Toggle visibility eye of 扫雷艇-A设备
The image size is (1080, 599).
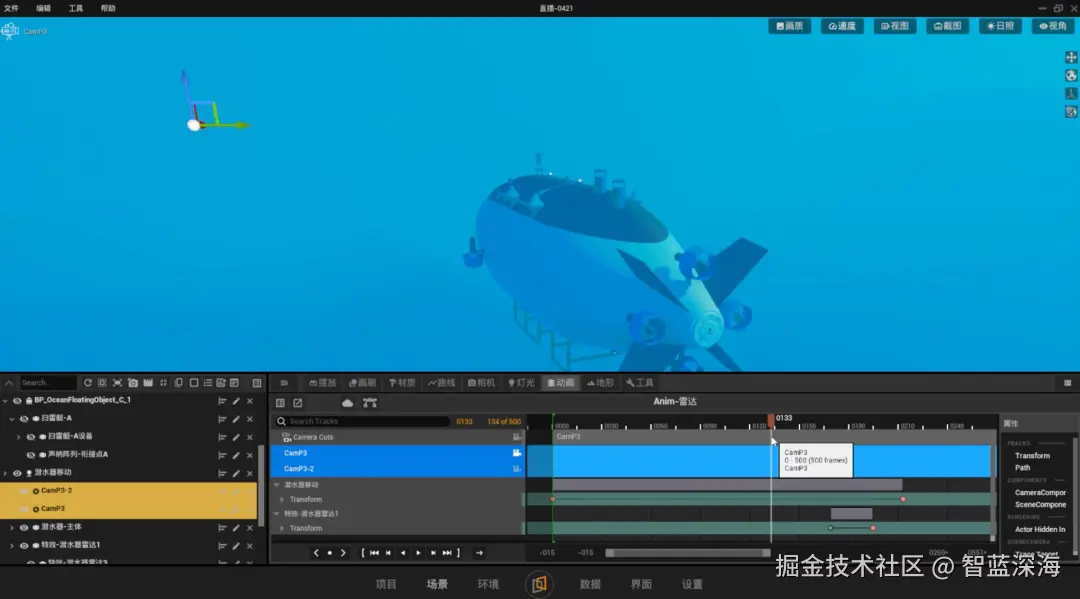point(31,437)
